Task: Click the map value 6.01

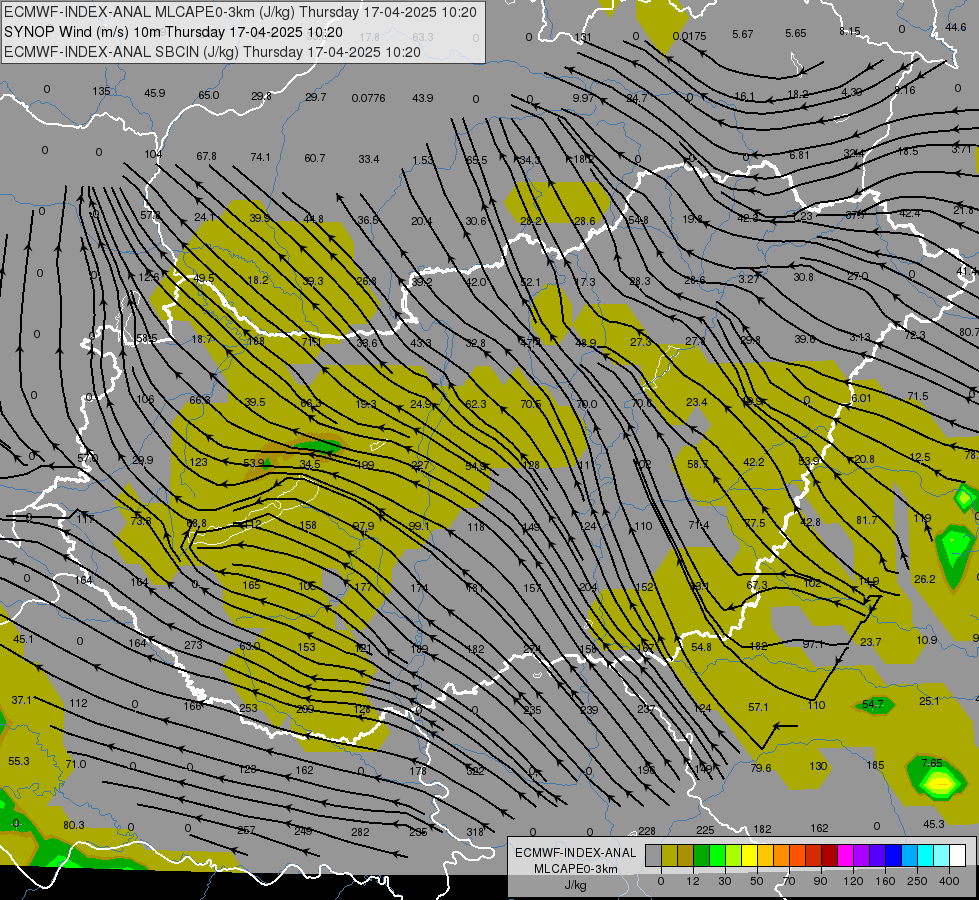Action: [x=861, y=398]
